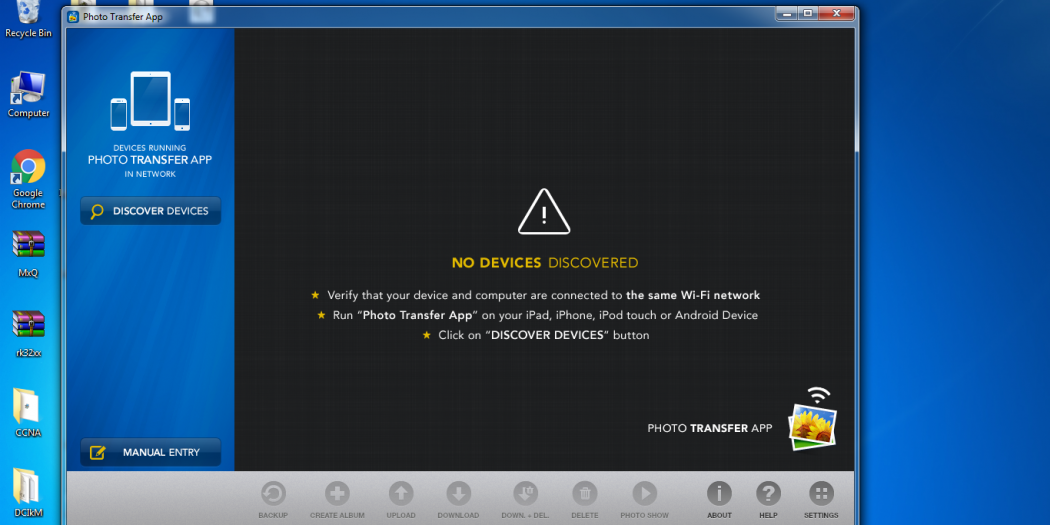Click the Create Album plus icon

tap(338, 494)
